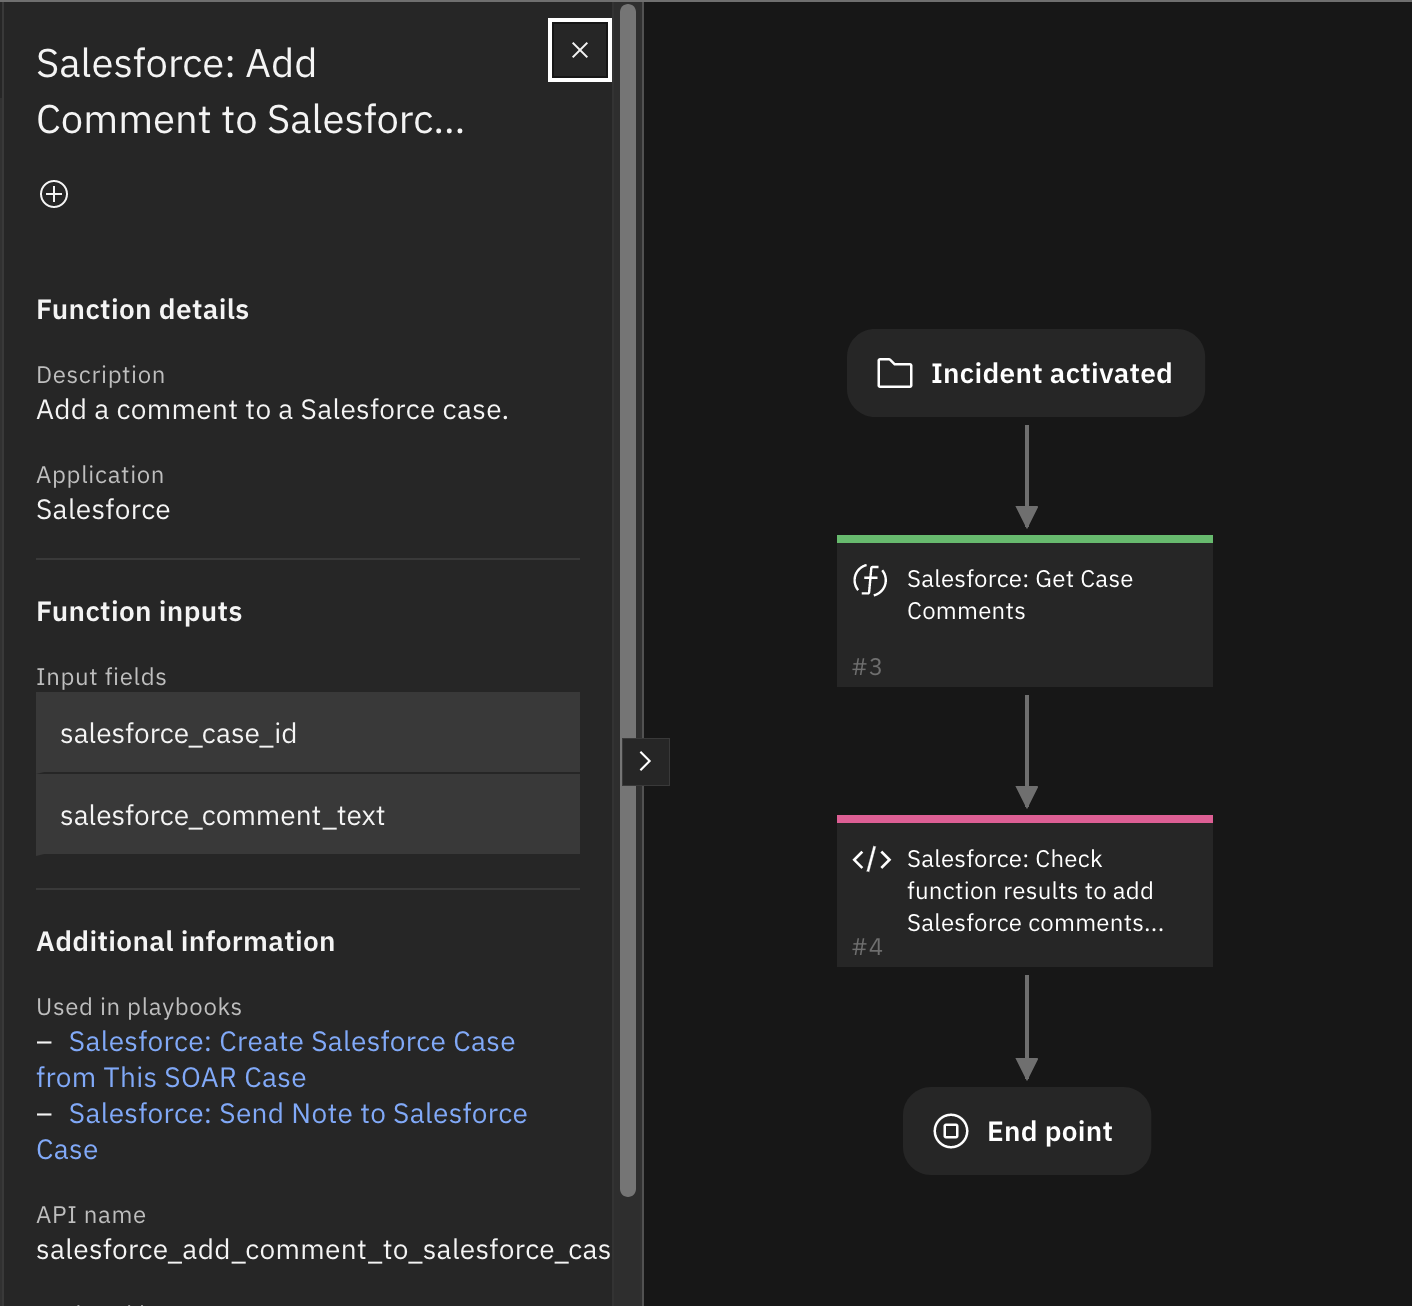This screenshot has height=1306, width=1412.
Task: Select the Salesforce: Check function results node
Action: (x=1025, y=891)
